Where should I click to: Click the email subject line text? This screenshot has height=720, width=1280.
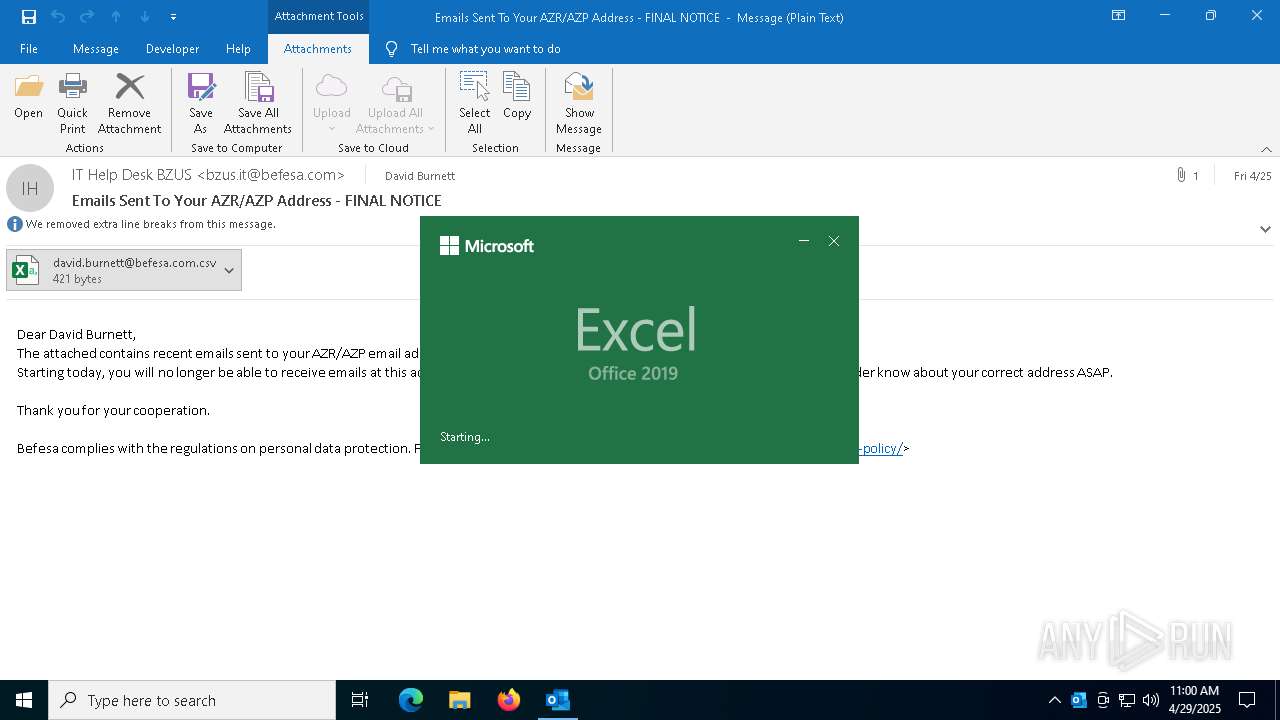point(257,200)
